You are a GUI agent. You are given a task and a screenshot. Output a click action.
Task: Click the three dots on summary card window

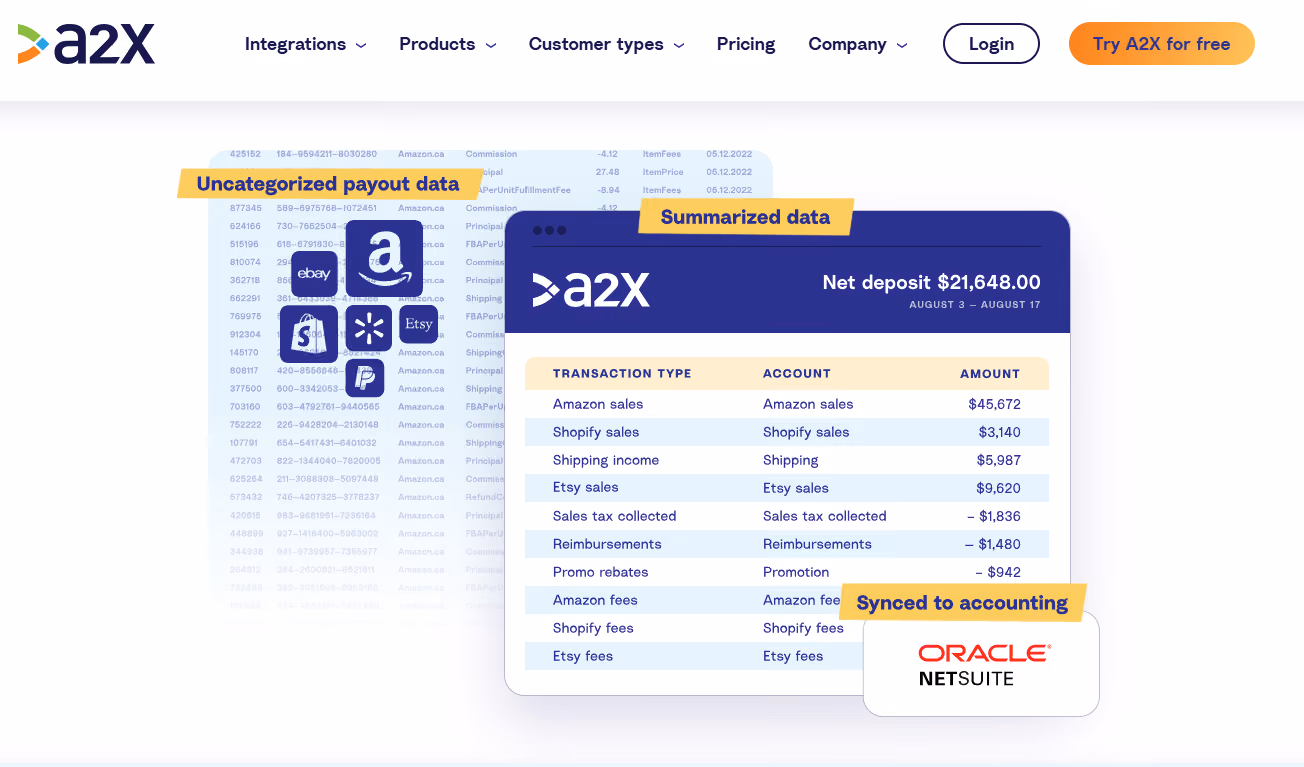(549, 230)
